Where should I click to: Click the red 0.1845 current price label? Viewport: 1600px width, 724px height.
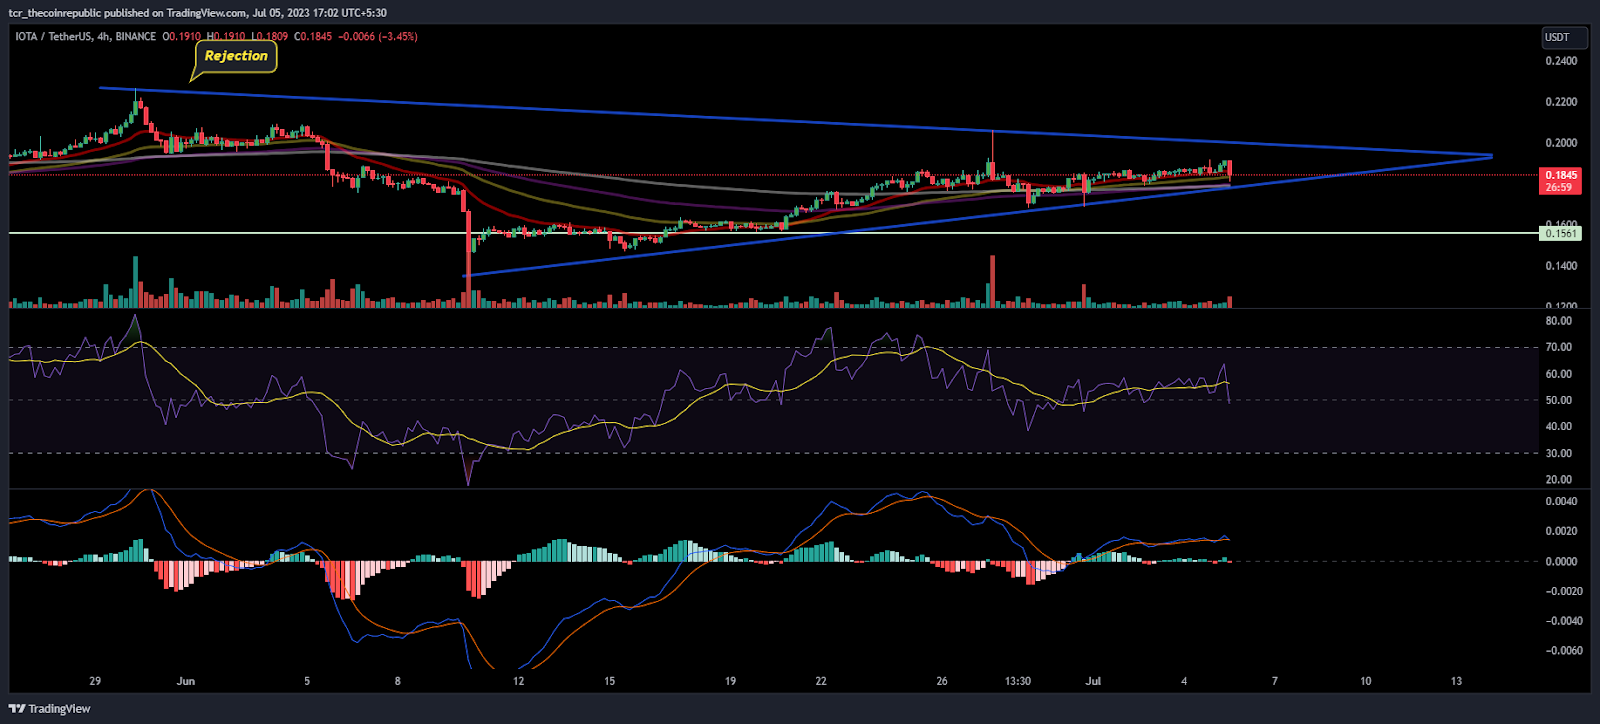point(1561,181)
